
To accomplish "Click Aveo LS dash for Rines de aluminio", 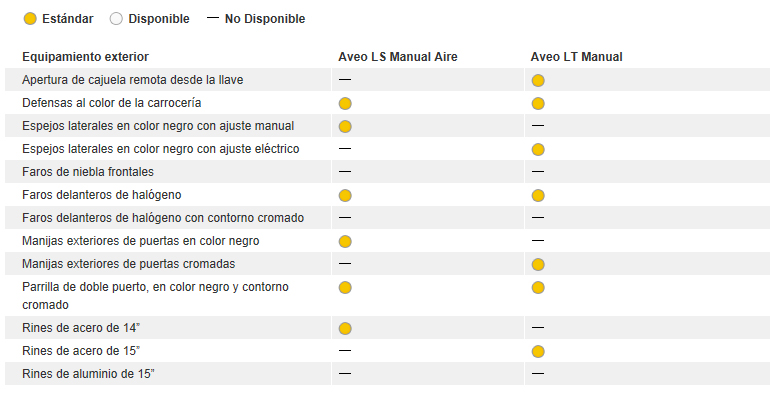I will tap(345, 374).
